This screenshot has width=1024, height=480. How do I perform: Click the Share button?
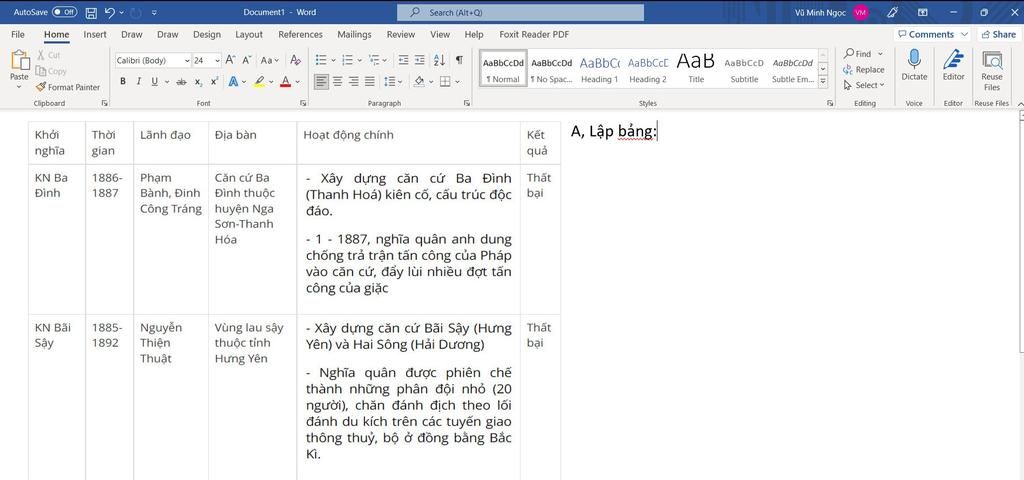tap(999, 35)
